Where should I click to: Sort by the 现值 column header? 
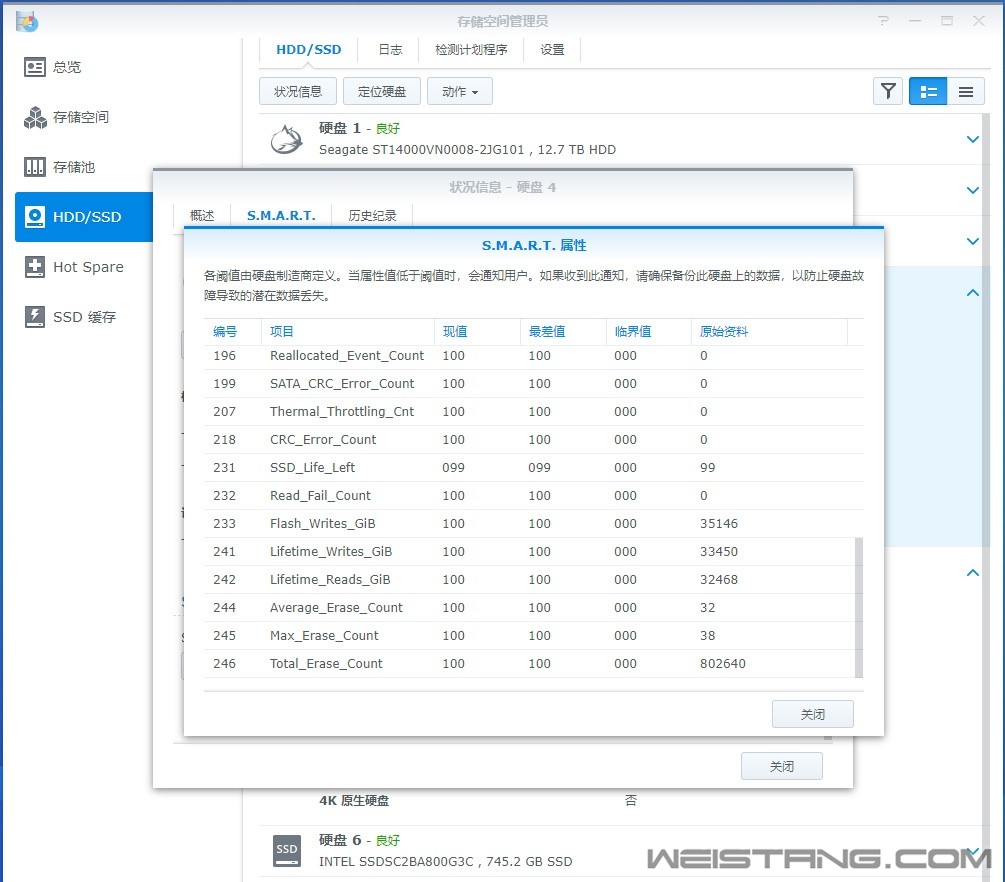click(477, 331)
